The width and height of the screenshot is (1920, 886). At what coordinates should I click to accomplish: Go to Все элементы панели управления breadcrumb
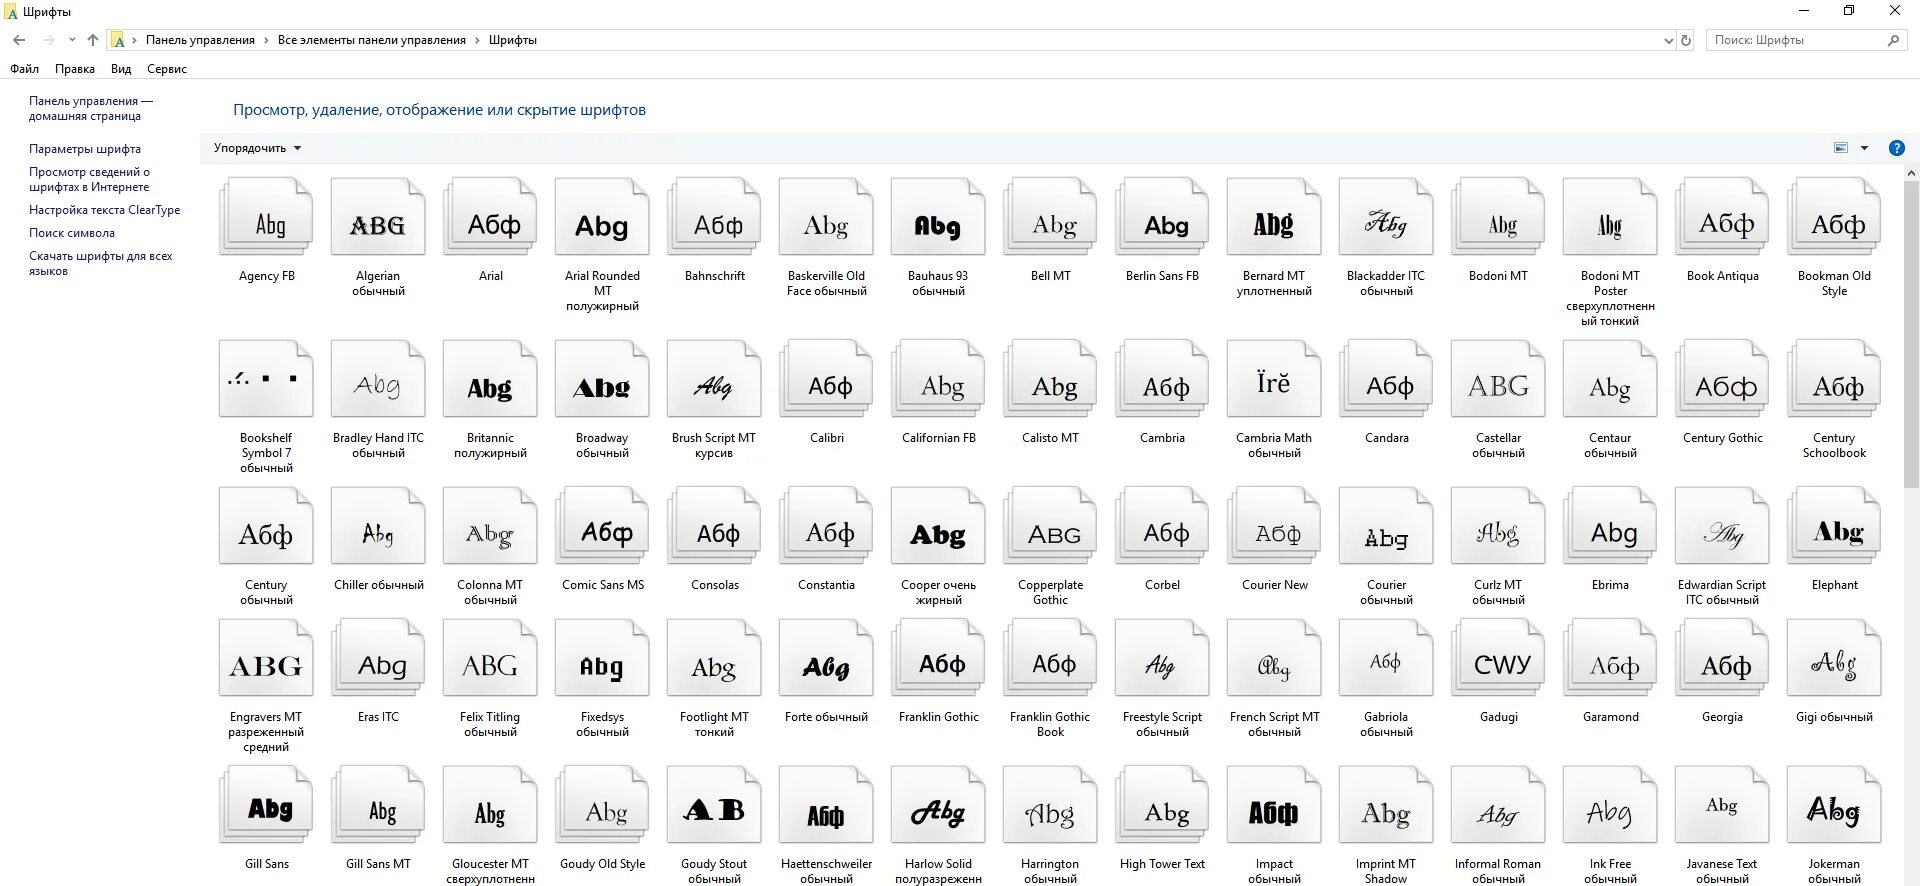coord(372,40)
